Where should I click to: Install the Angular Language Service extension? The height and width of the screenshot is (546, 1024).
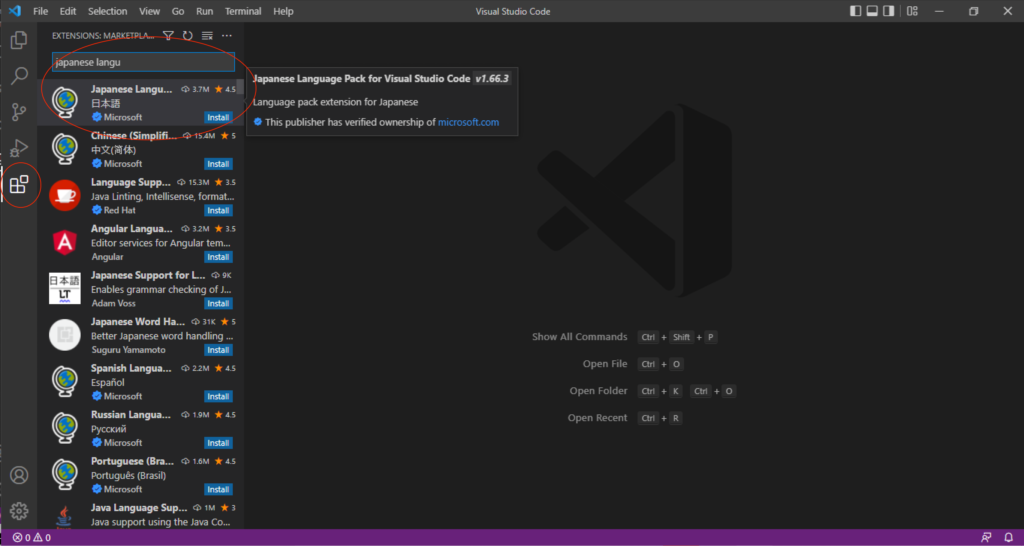tap(218, 257)
